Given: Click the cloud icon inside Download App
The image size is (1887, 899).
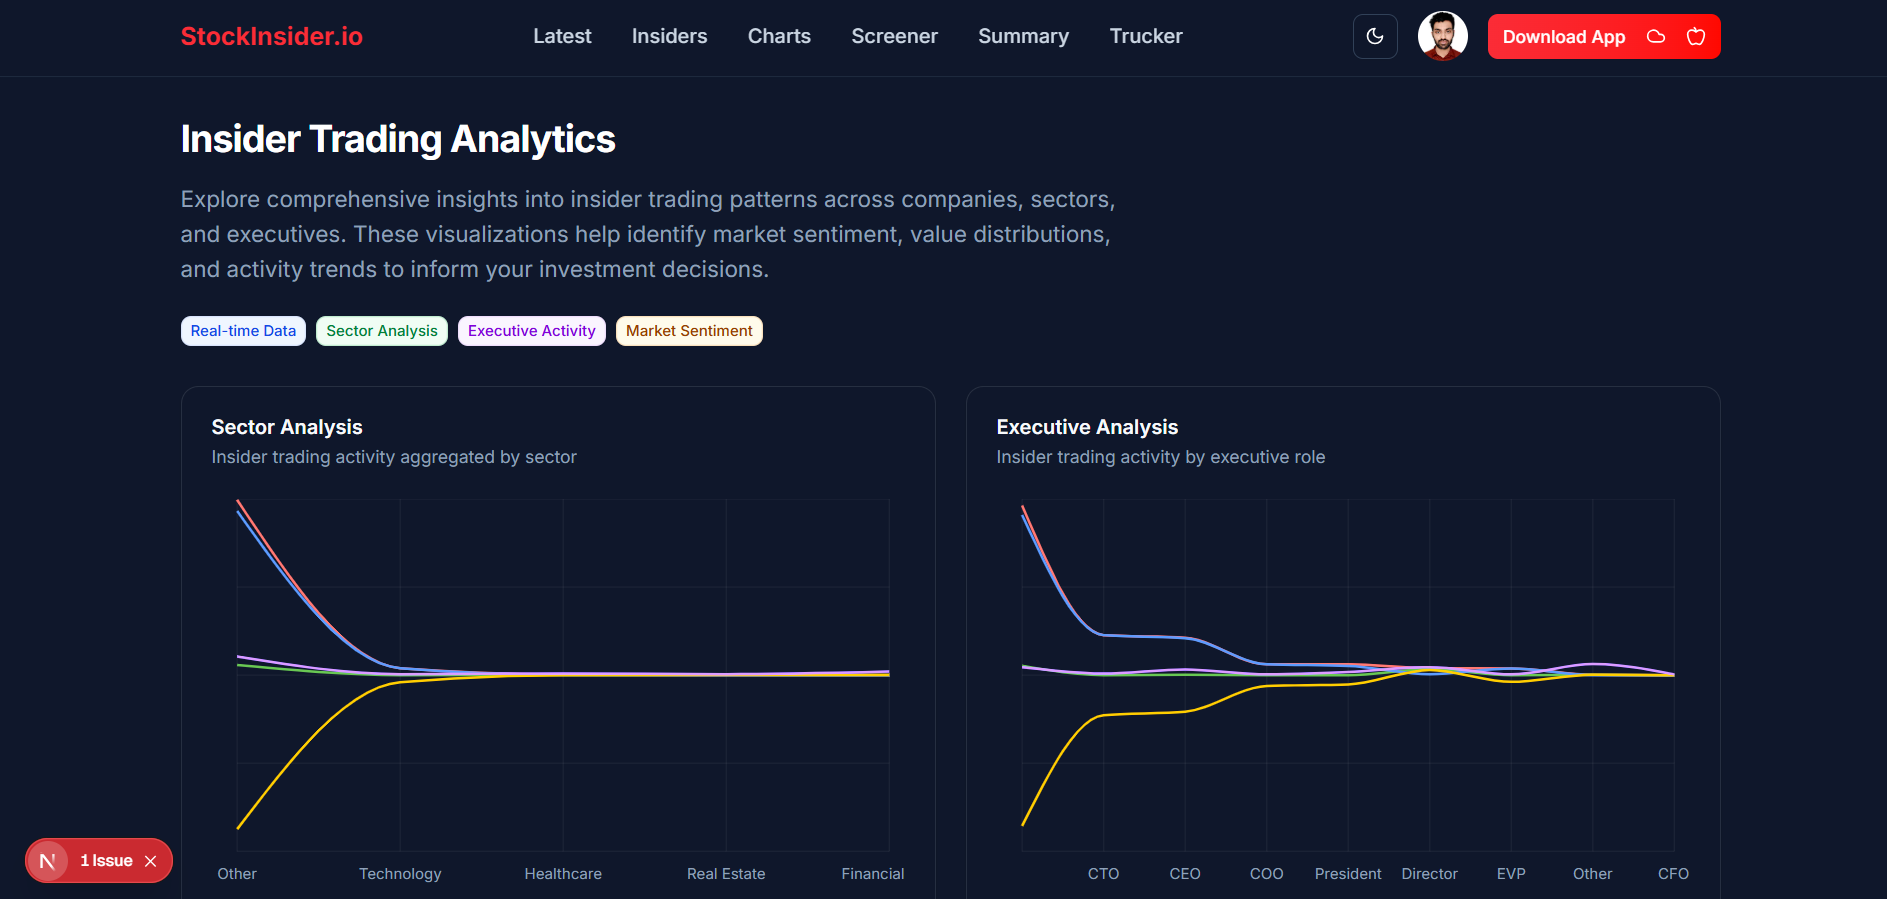Looking at the screenshot, I should (x=1655, y=36).
